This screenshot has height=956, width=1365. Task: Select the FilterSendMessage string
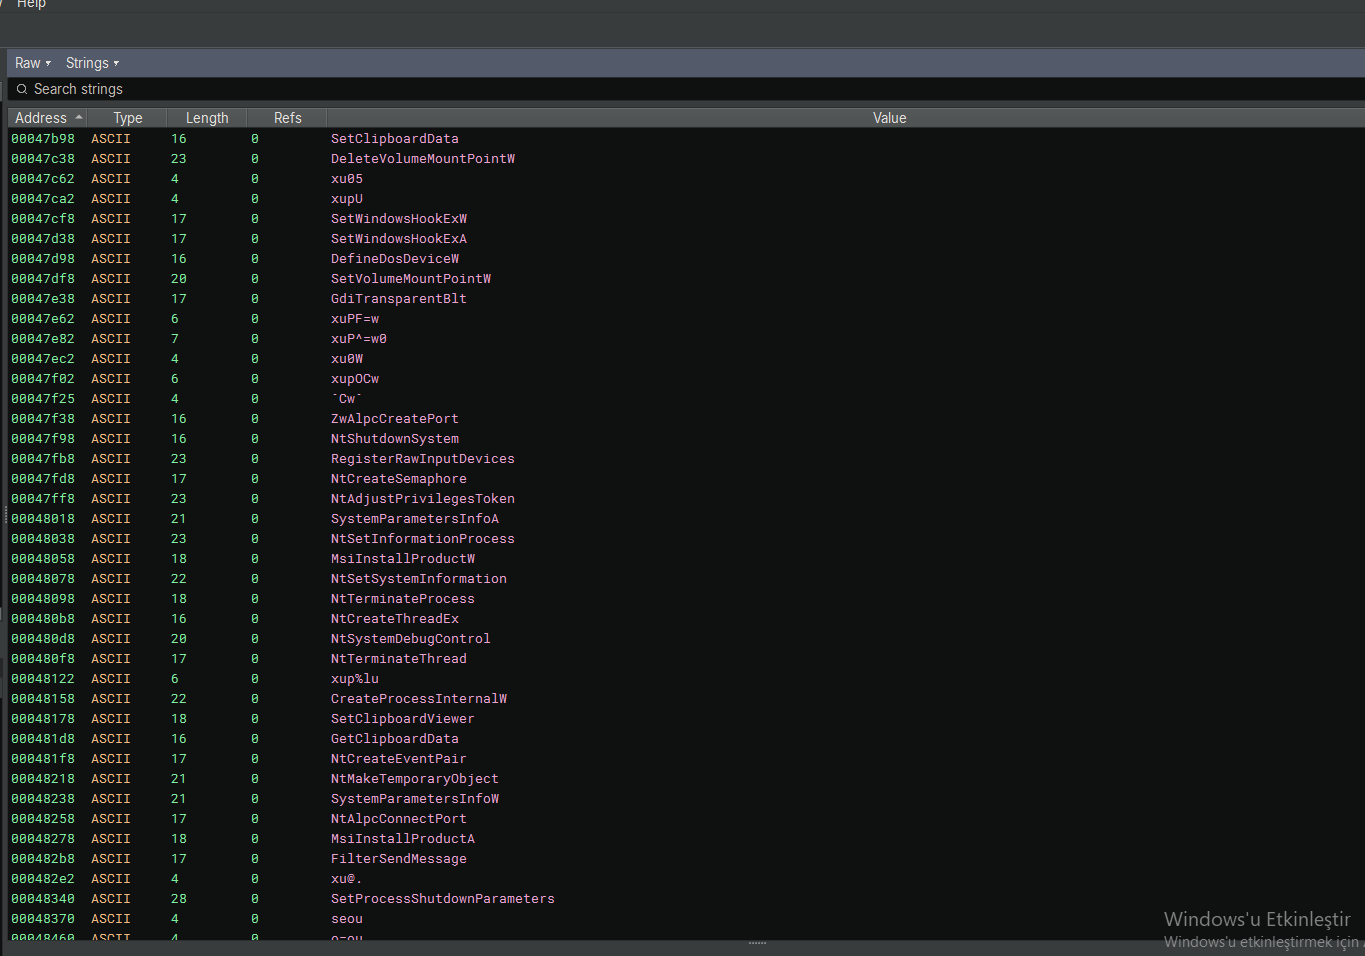click(x=399, y=859)
